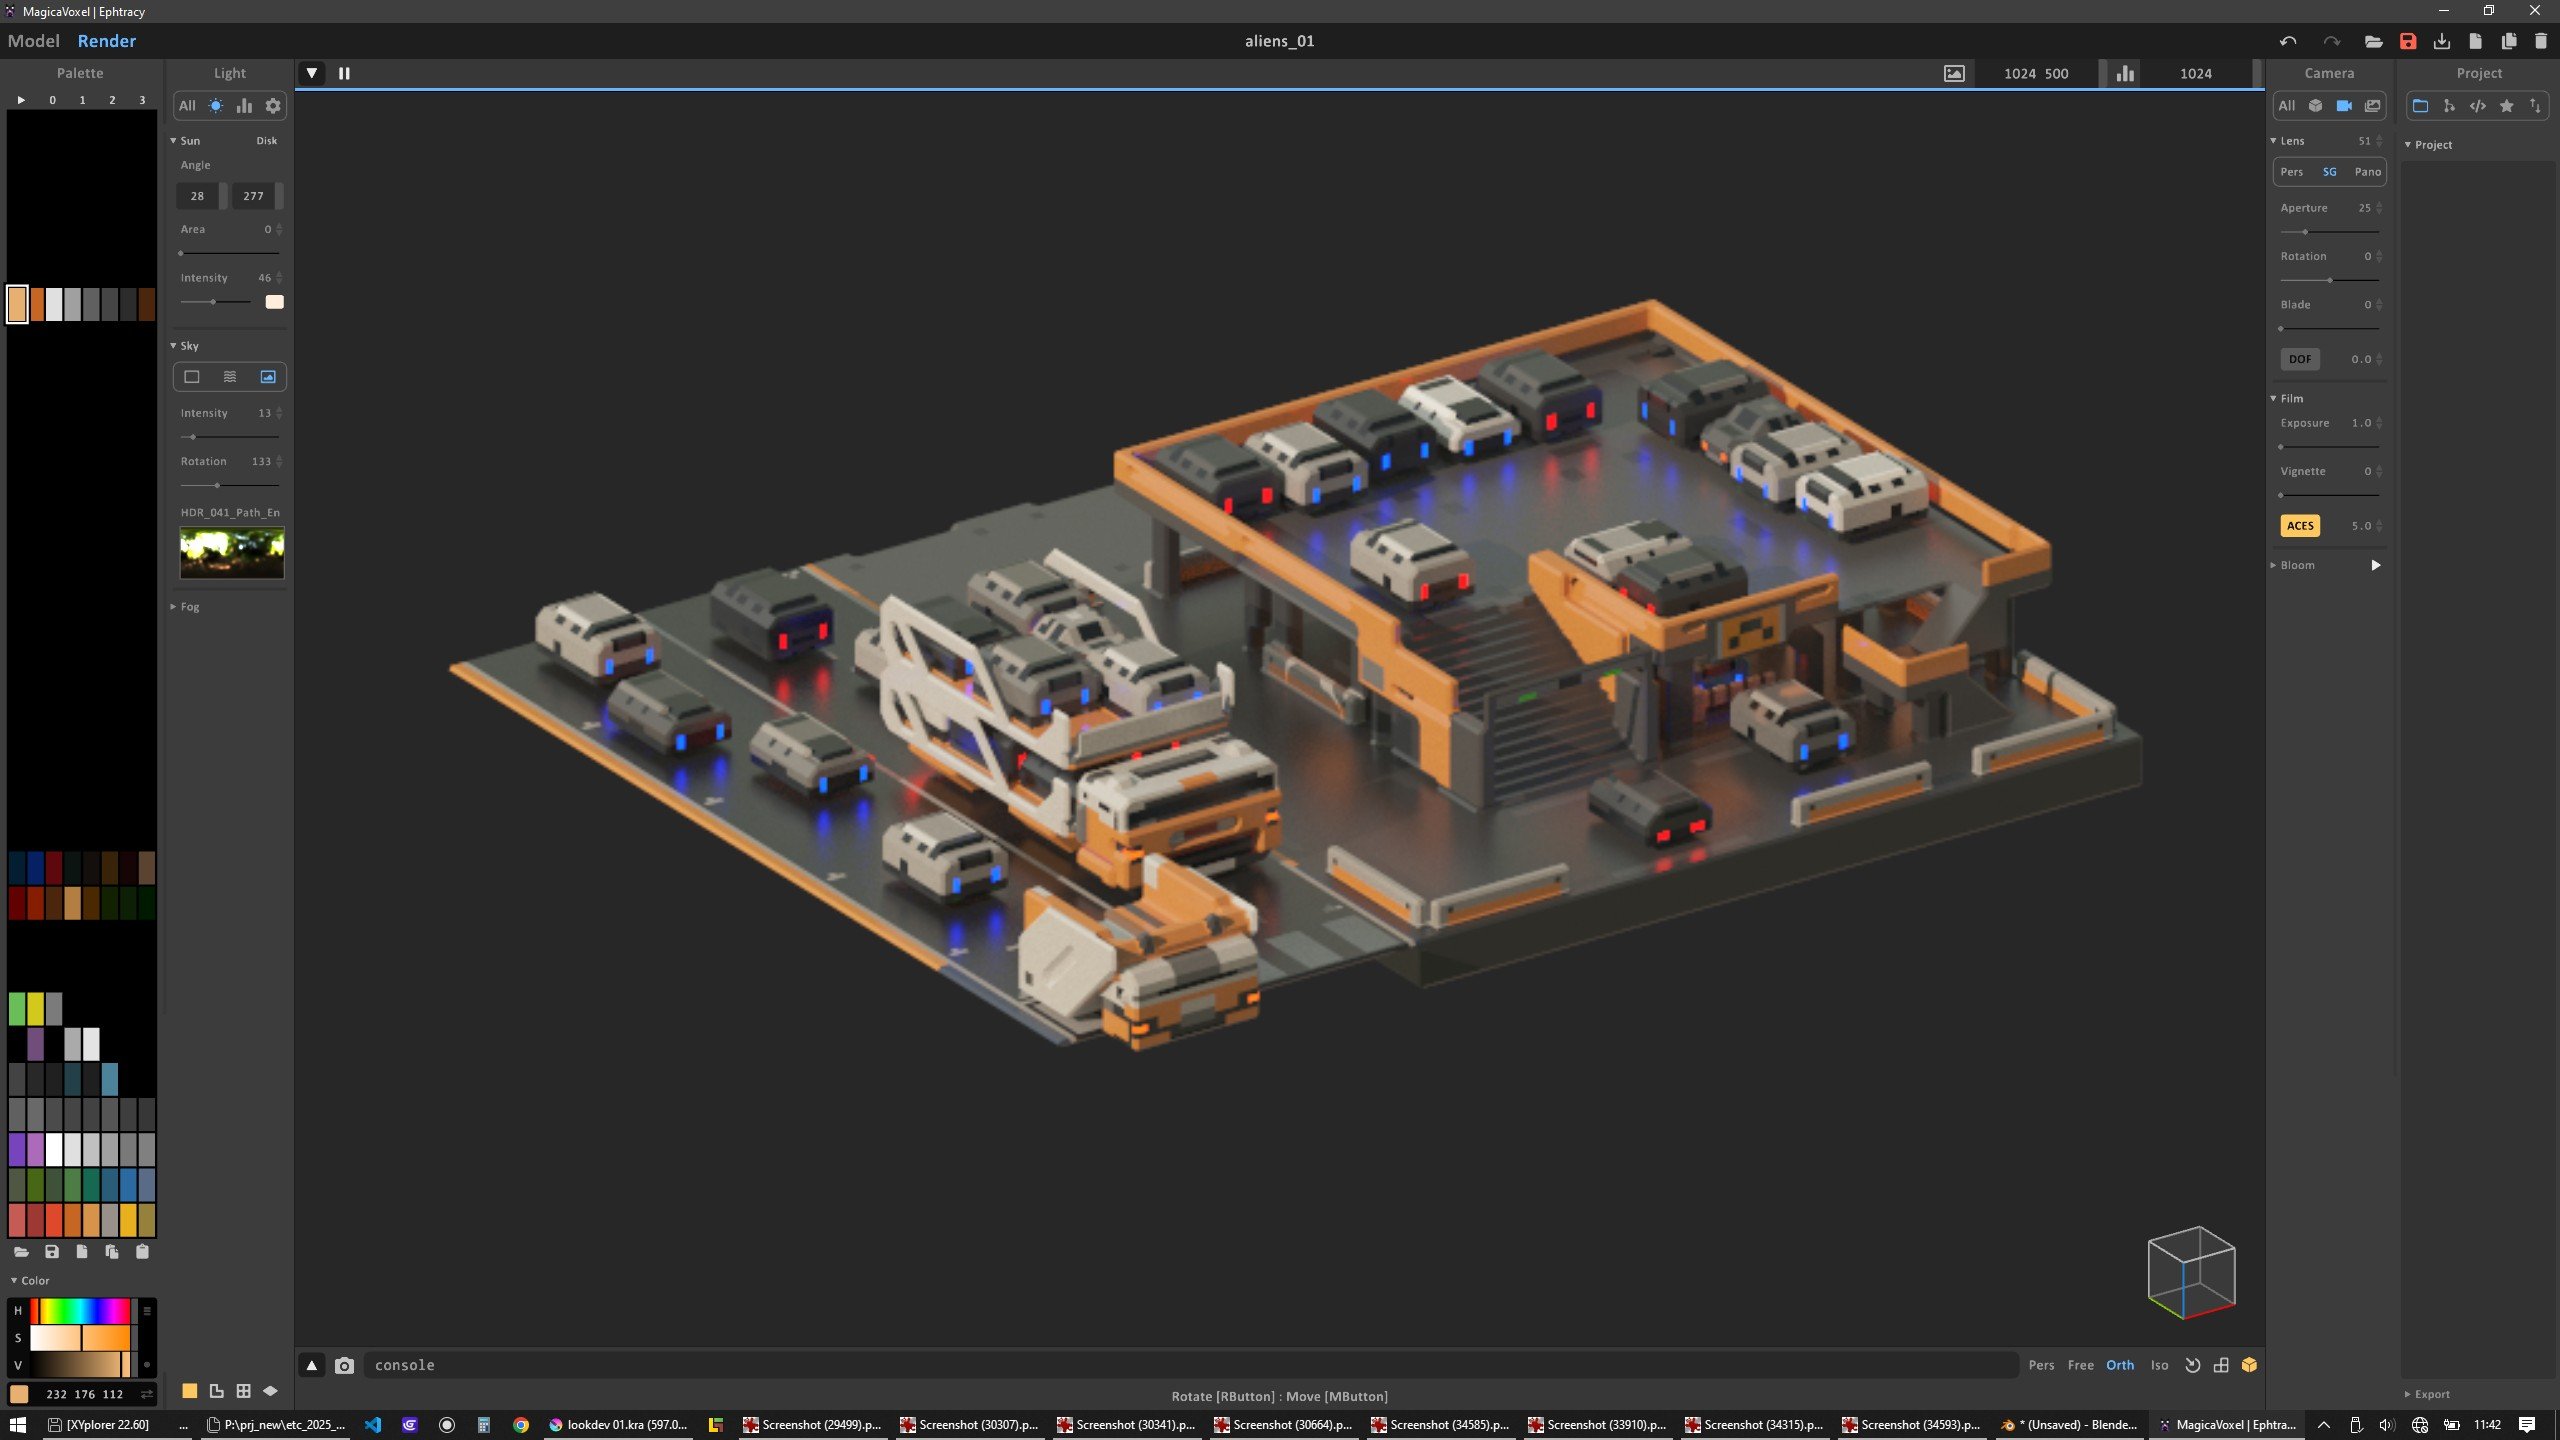2560x1440 pixels.
Task: Toggle the DOF button
Action: click(x=2300, y=359)
